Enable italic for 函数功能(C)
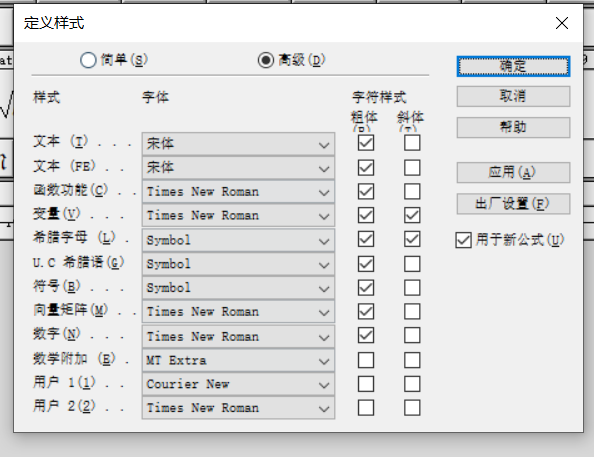The height and width of the screenshot is (457, 594). coord(412,191)
